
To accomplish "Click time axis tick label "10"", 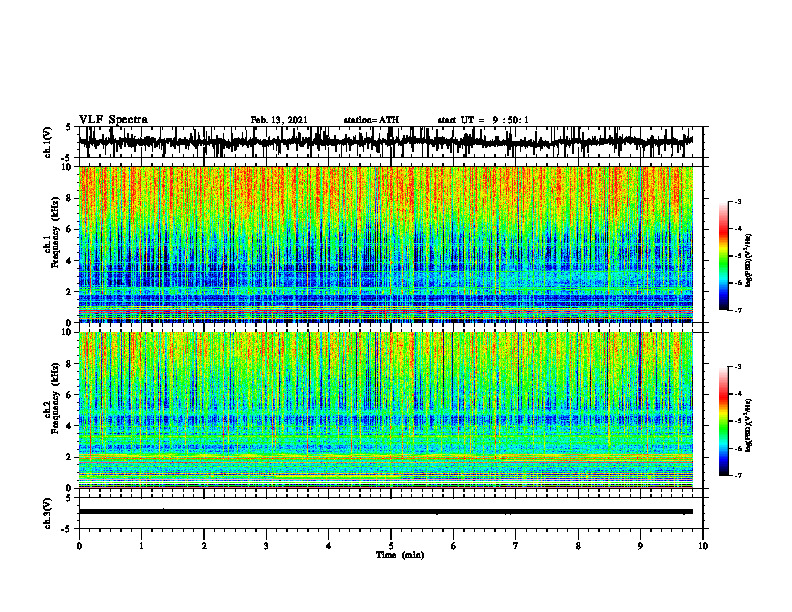I will point(703,546).
